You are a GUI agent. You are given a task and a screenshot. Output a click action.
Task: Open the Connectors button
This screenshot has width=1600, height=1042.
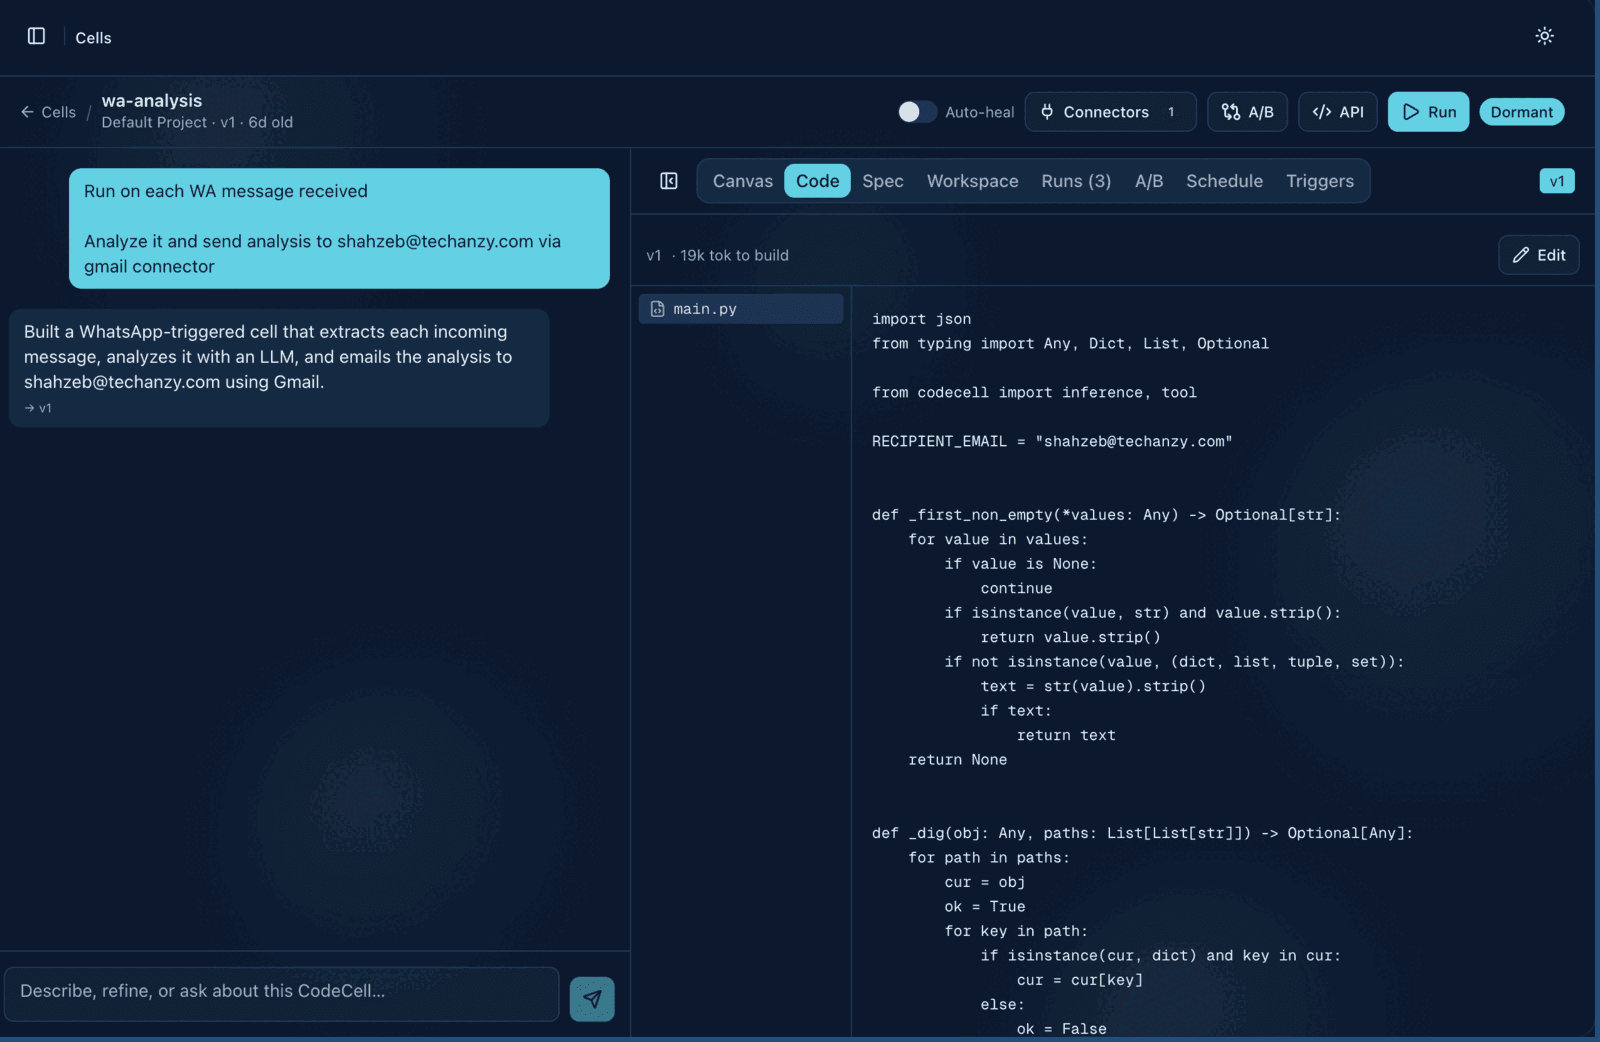click(1110, 112)
